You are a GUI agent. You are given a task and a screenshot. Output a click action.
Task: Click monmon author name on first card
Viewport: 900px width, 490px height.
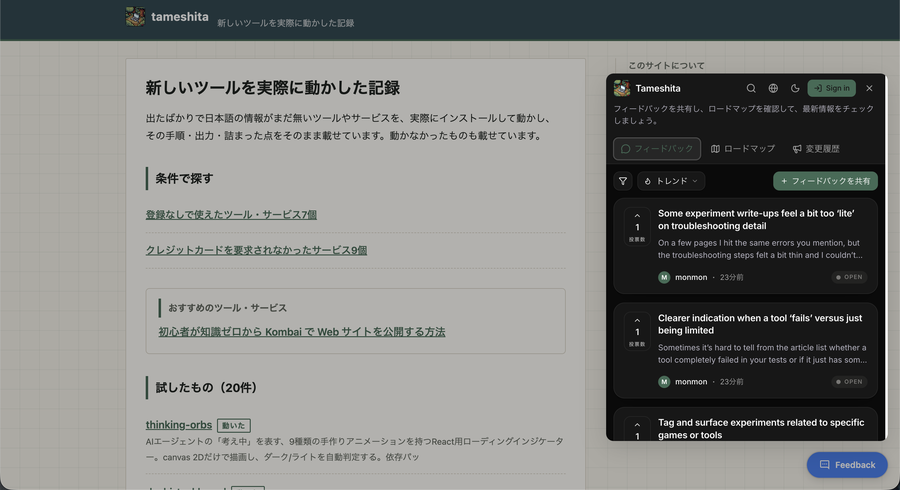tap(691, 277)
